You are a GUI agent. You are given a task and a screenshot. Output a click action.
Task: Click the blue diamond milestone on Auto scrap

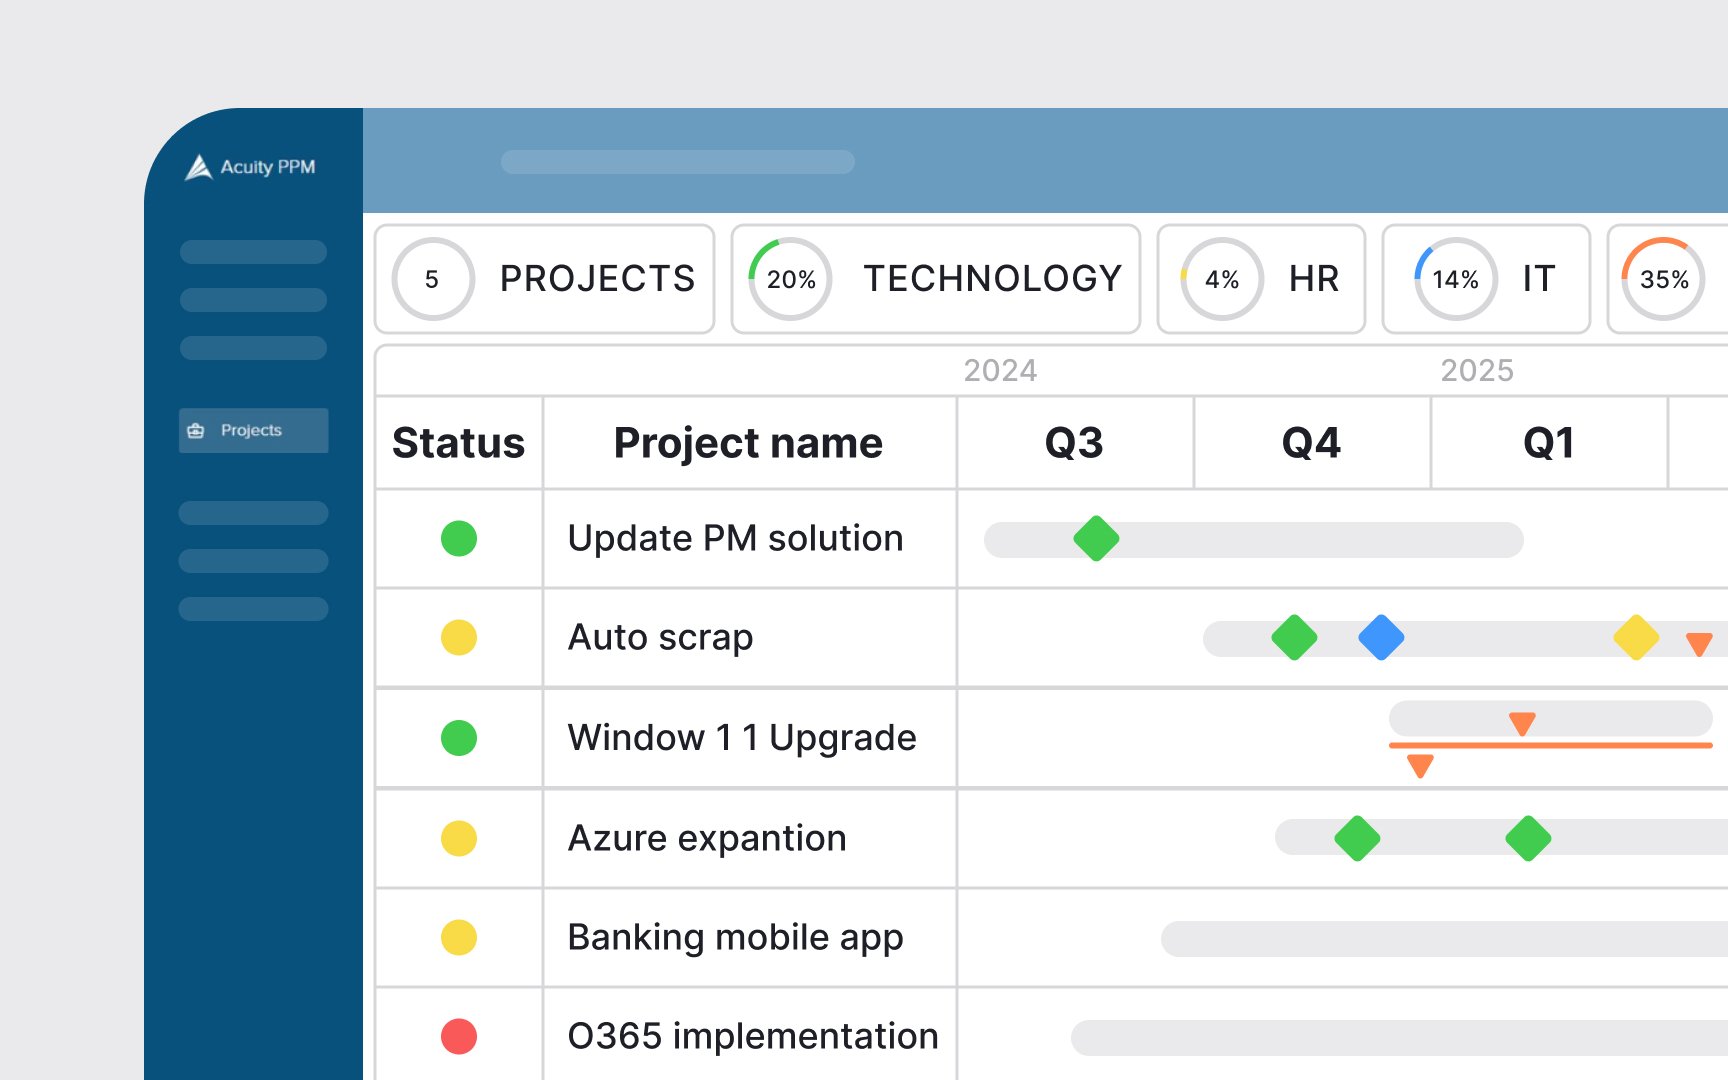click(1381, 638)
